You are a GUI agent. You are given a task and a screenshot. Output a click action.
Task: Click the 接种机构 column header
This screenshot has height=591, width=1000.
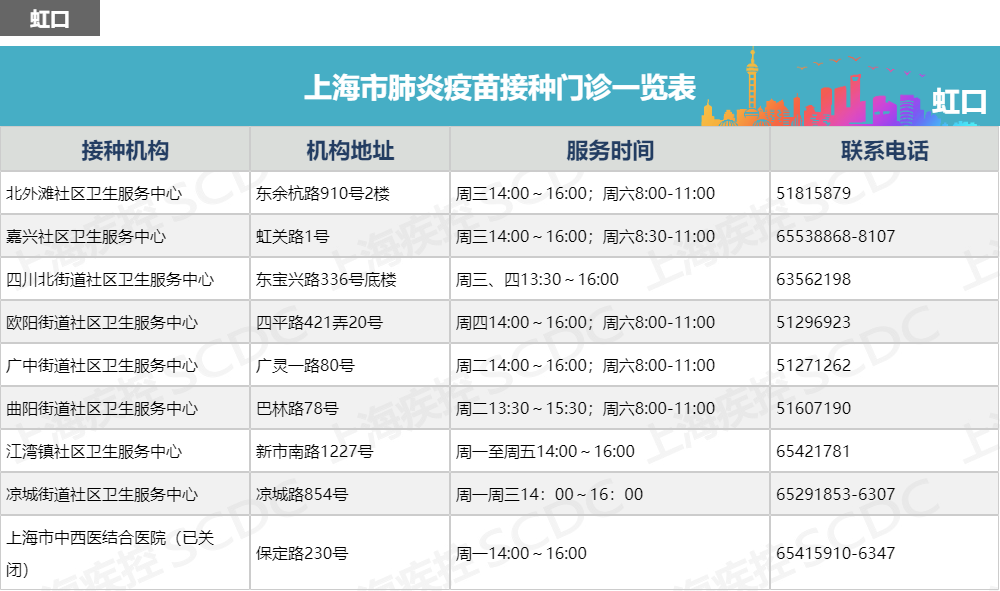(125, 150)
